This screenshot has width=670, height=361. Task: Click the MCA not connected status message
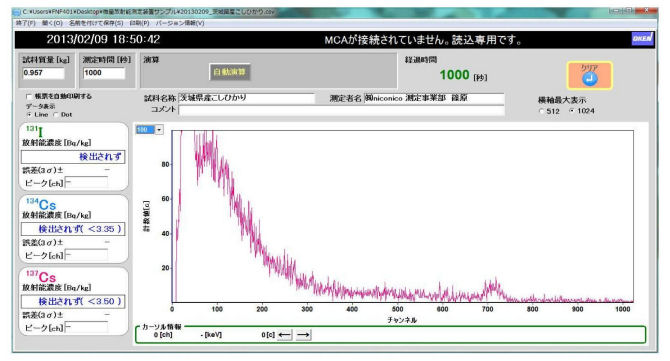[x=423, y=40]
